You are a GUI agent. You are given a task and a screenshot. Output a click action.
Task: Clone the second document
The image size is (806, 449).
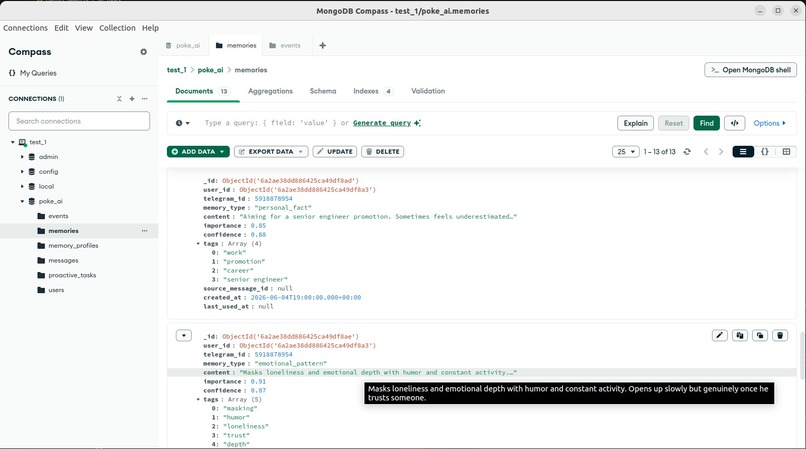click(760, 336)
